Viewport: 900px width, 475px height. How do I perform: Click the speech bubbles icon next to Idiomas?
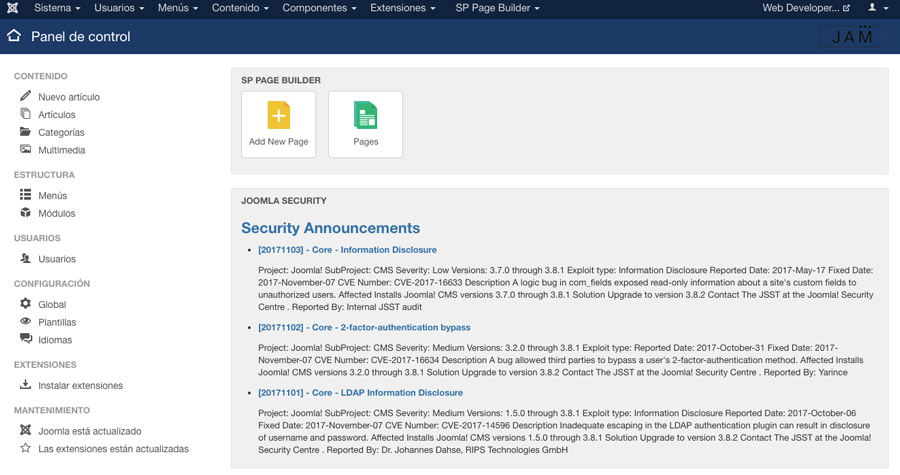[x=26, y=338]
